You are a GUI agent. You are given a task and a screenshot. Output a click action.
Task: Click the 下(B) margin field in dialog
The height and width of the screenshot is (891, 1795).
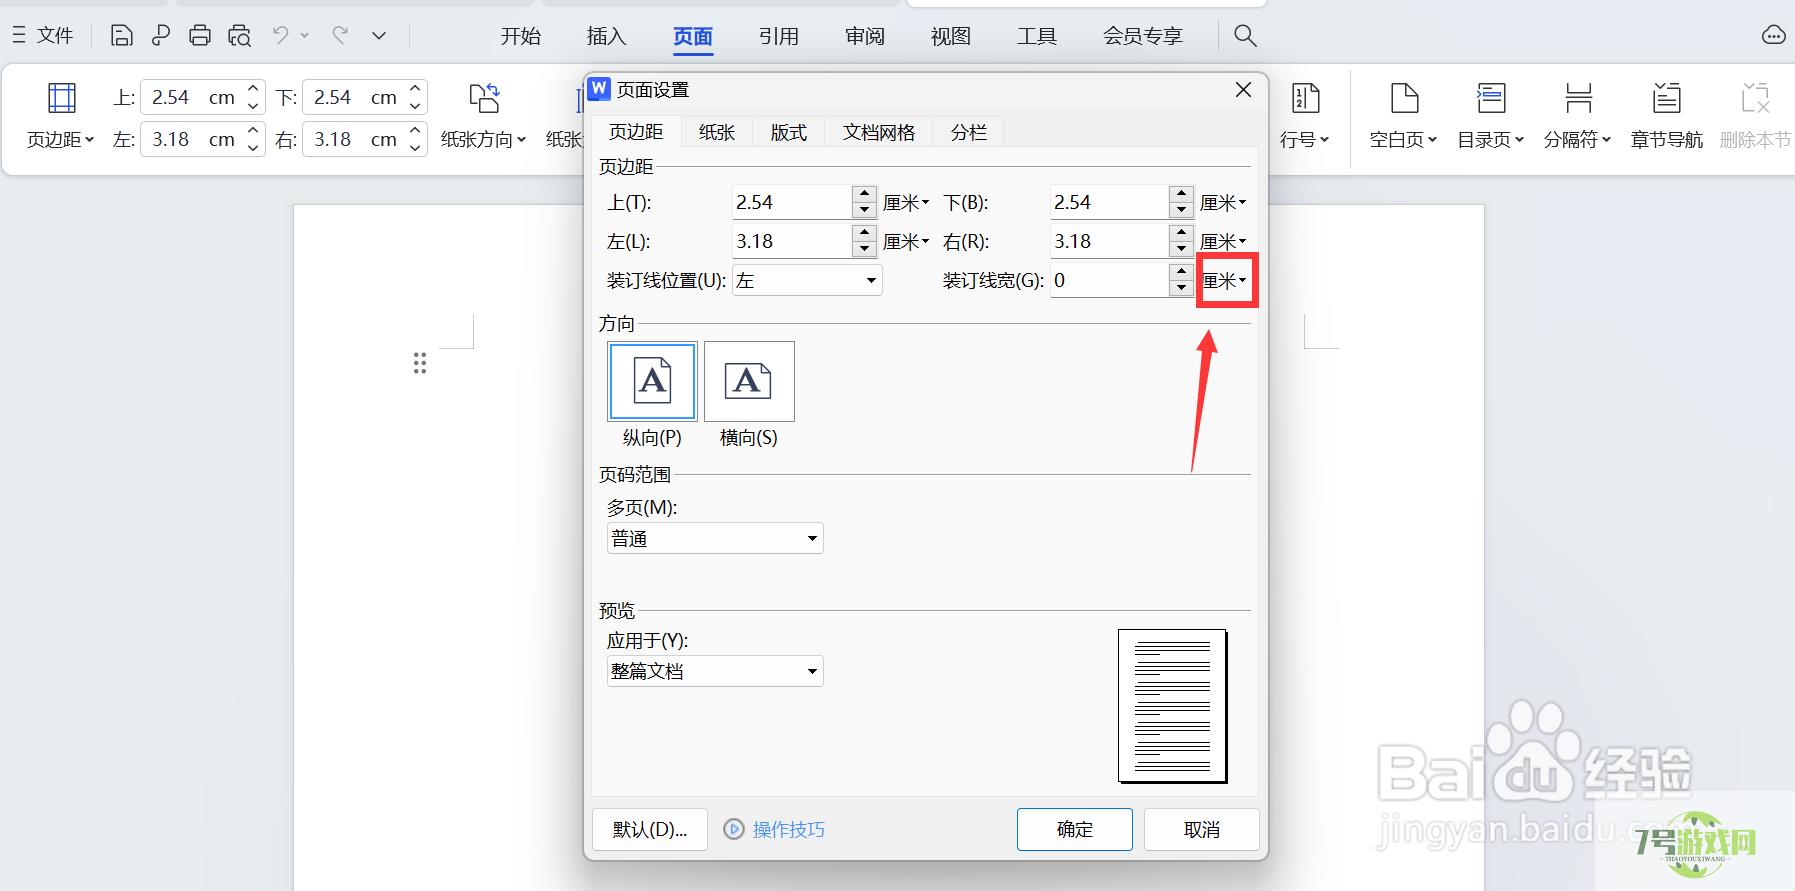point(1110,202)
